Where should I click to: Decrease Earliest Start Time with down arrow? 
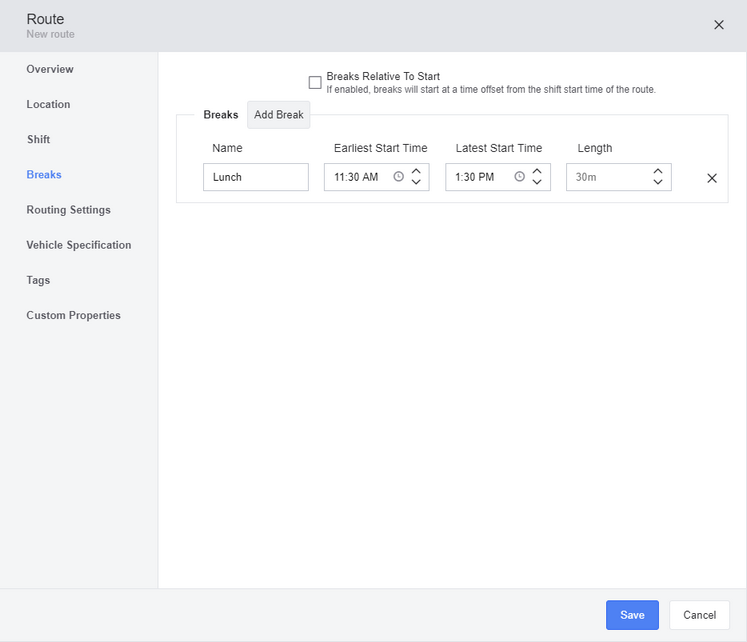(x=416, y=182)
